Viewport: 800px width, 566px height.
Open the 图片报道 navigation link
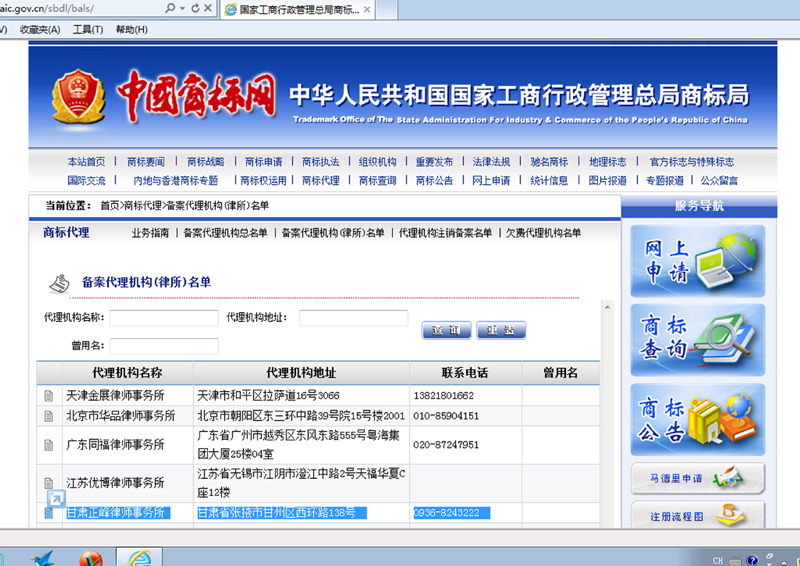[x=607, y=180]
